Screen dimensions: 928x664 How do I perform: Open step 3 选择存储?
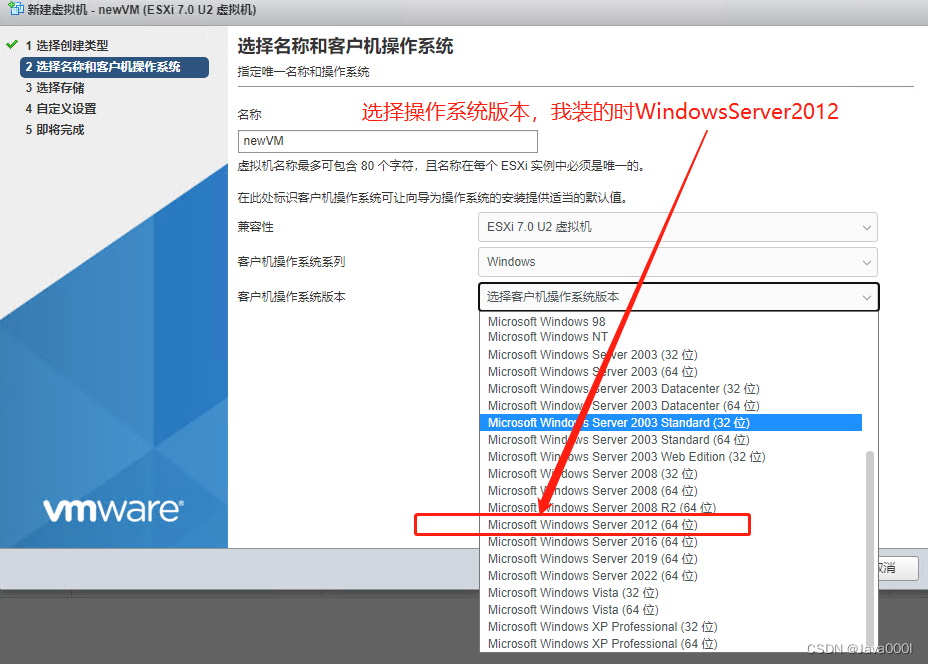point(54,88)
